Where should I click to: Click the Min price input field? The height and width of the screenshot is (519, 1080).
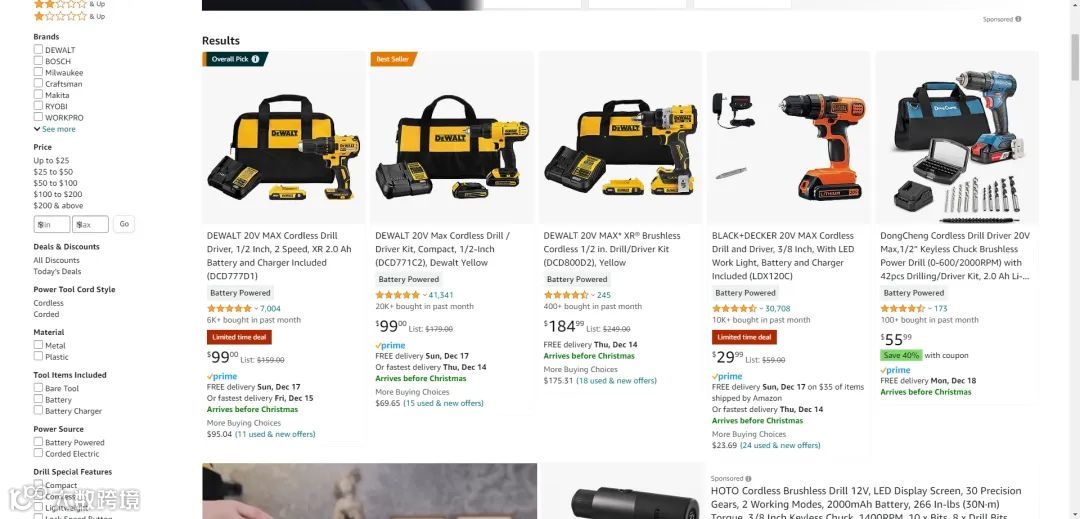point(52,224)
